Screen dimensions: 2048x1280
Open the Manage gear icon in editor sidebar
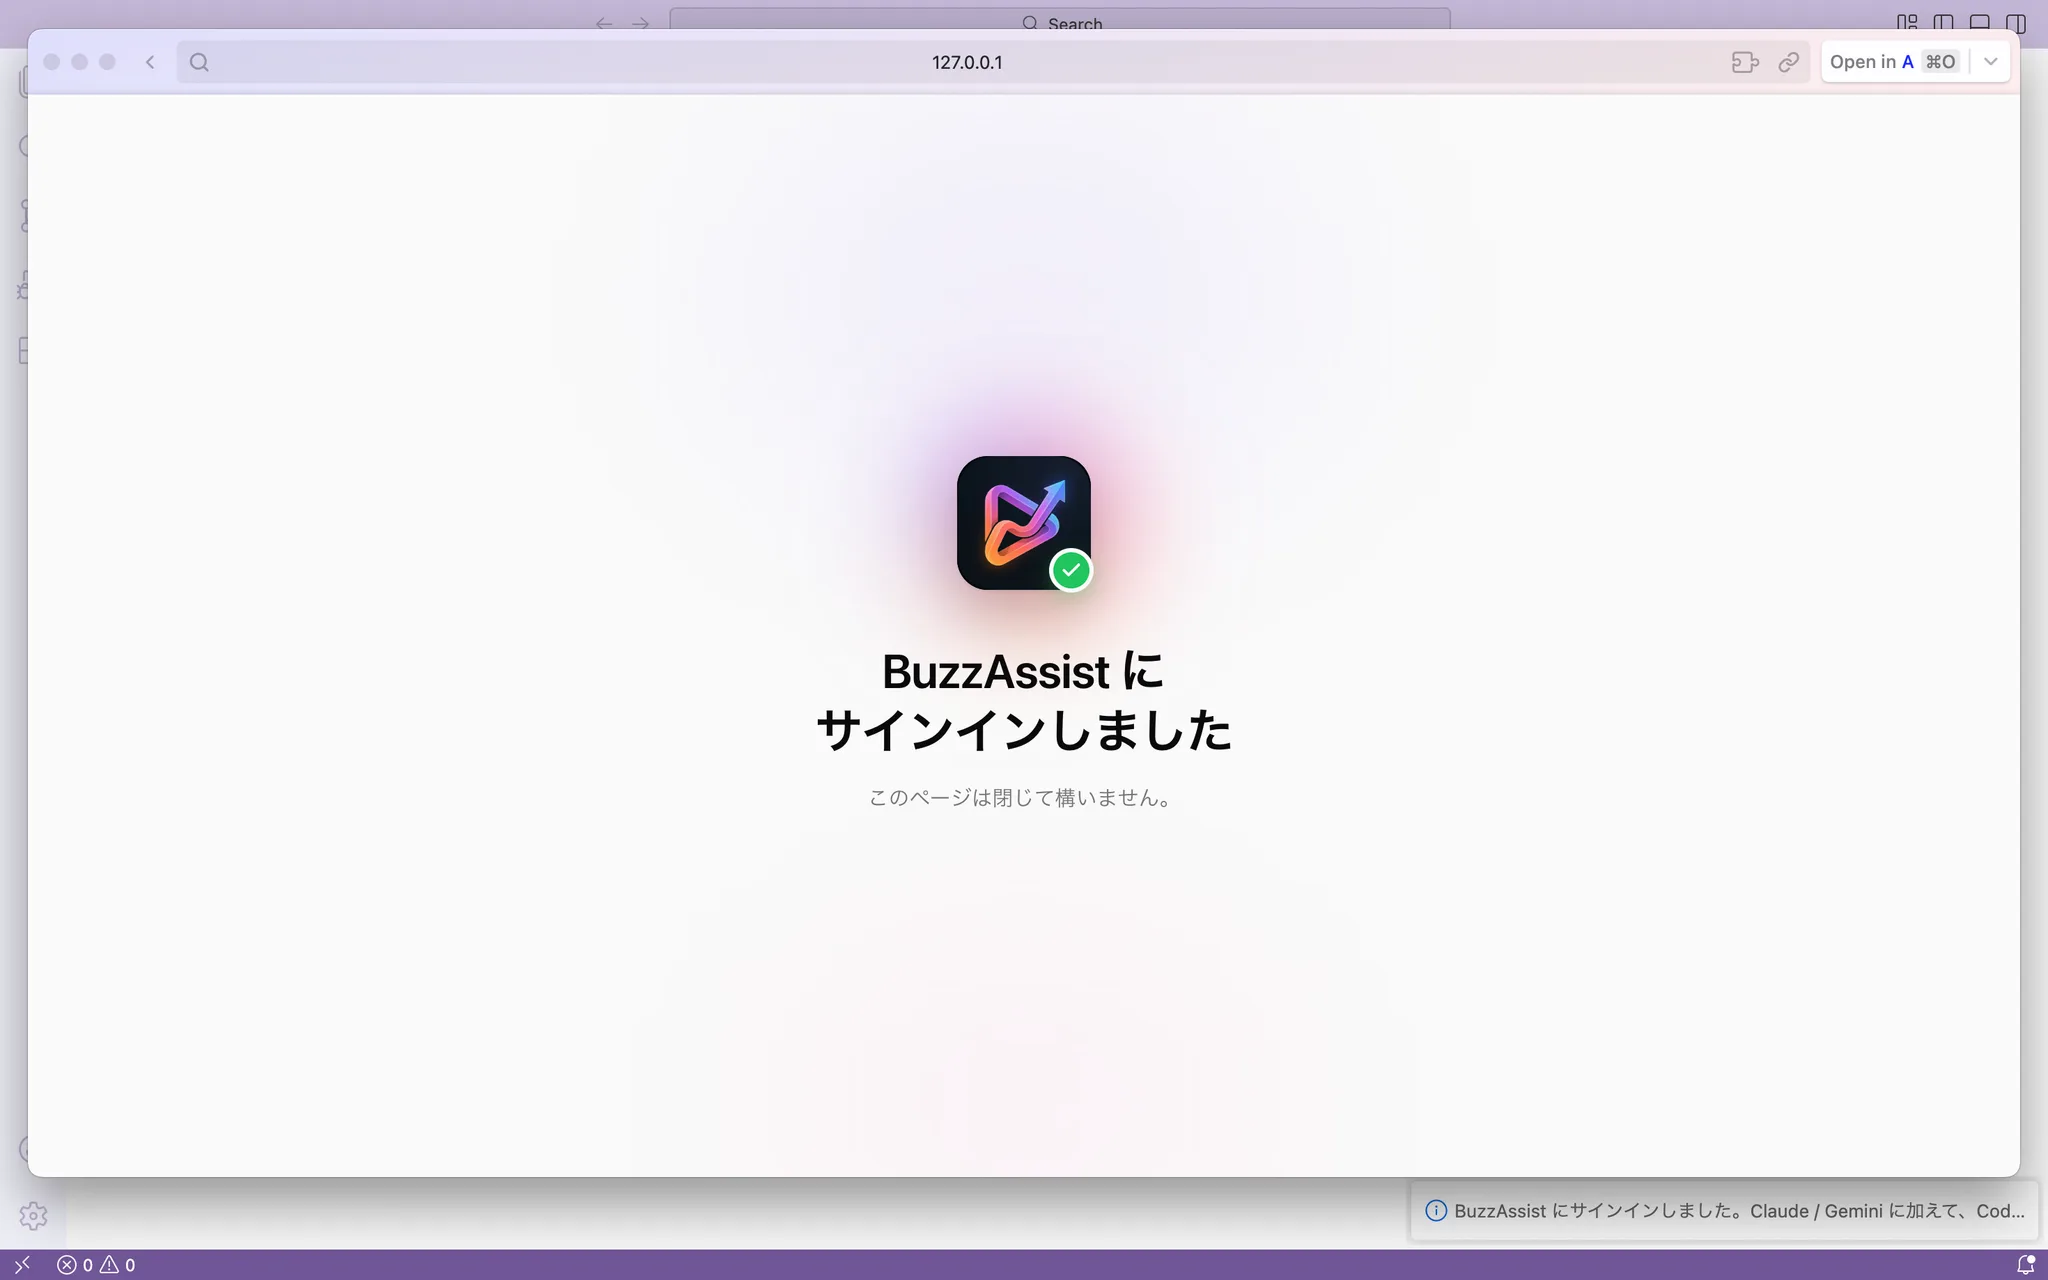33,1216
